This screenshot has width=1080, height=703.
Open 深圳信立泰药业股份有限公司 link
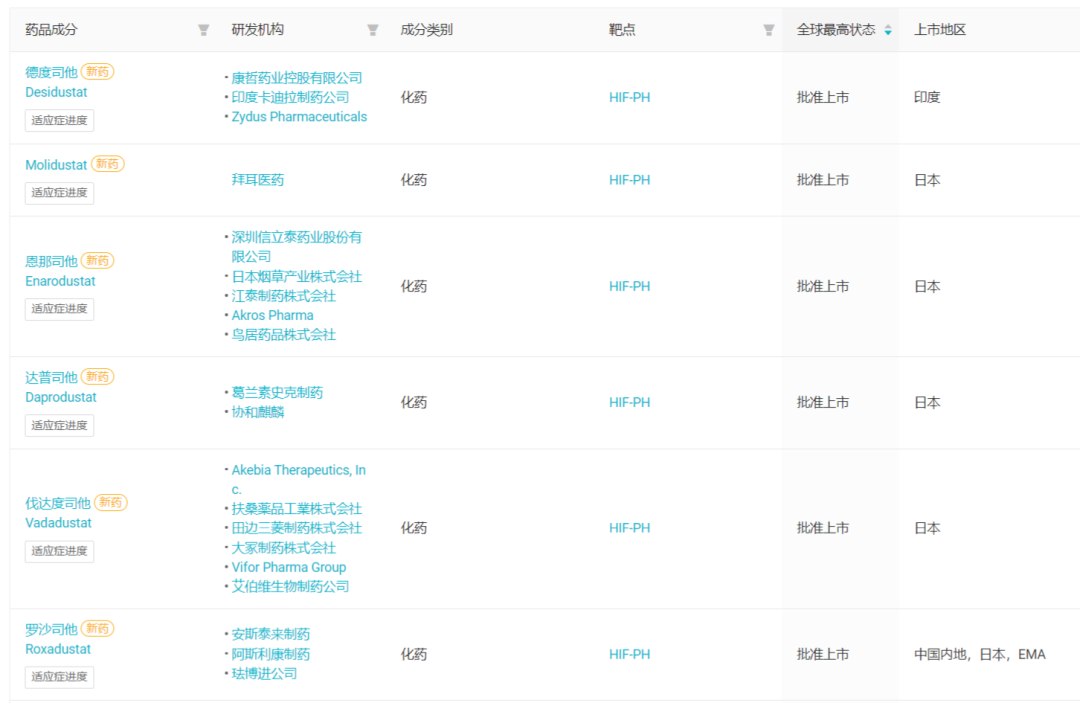(x=297, y=246)
